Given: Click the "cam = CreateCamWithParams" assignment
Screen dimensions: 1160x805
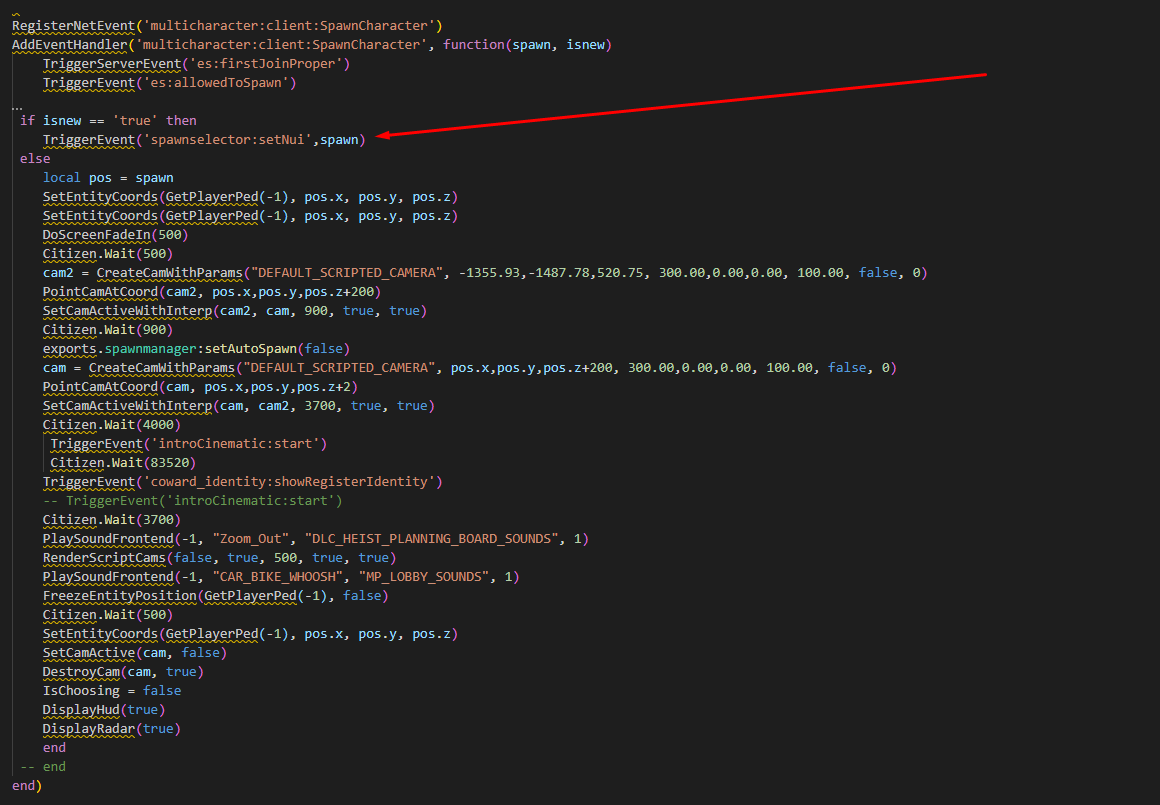Looking at the screenshot, I should (139, 368).
